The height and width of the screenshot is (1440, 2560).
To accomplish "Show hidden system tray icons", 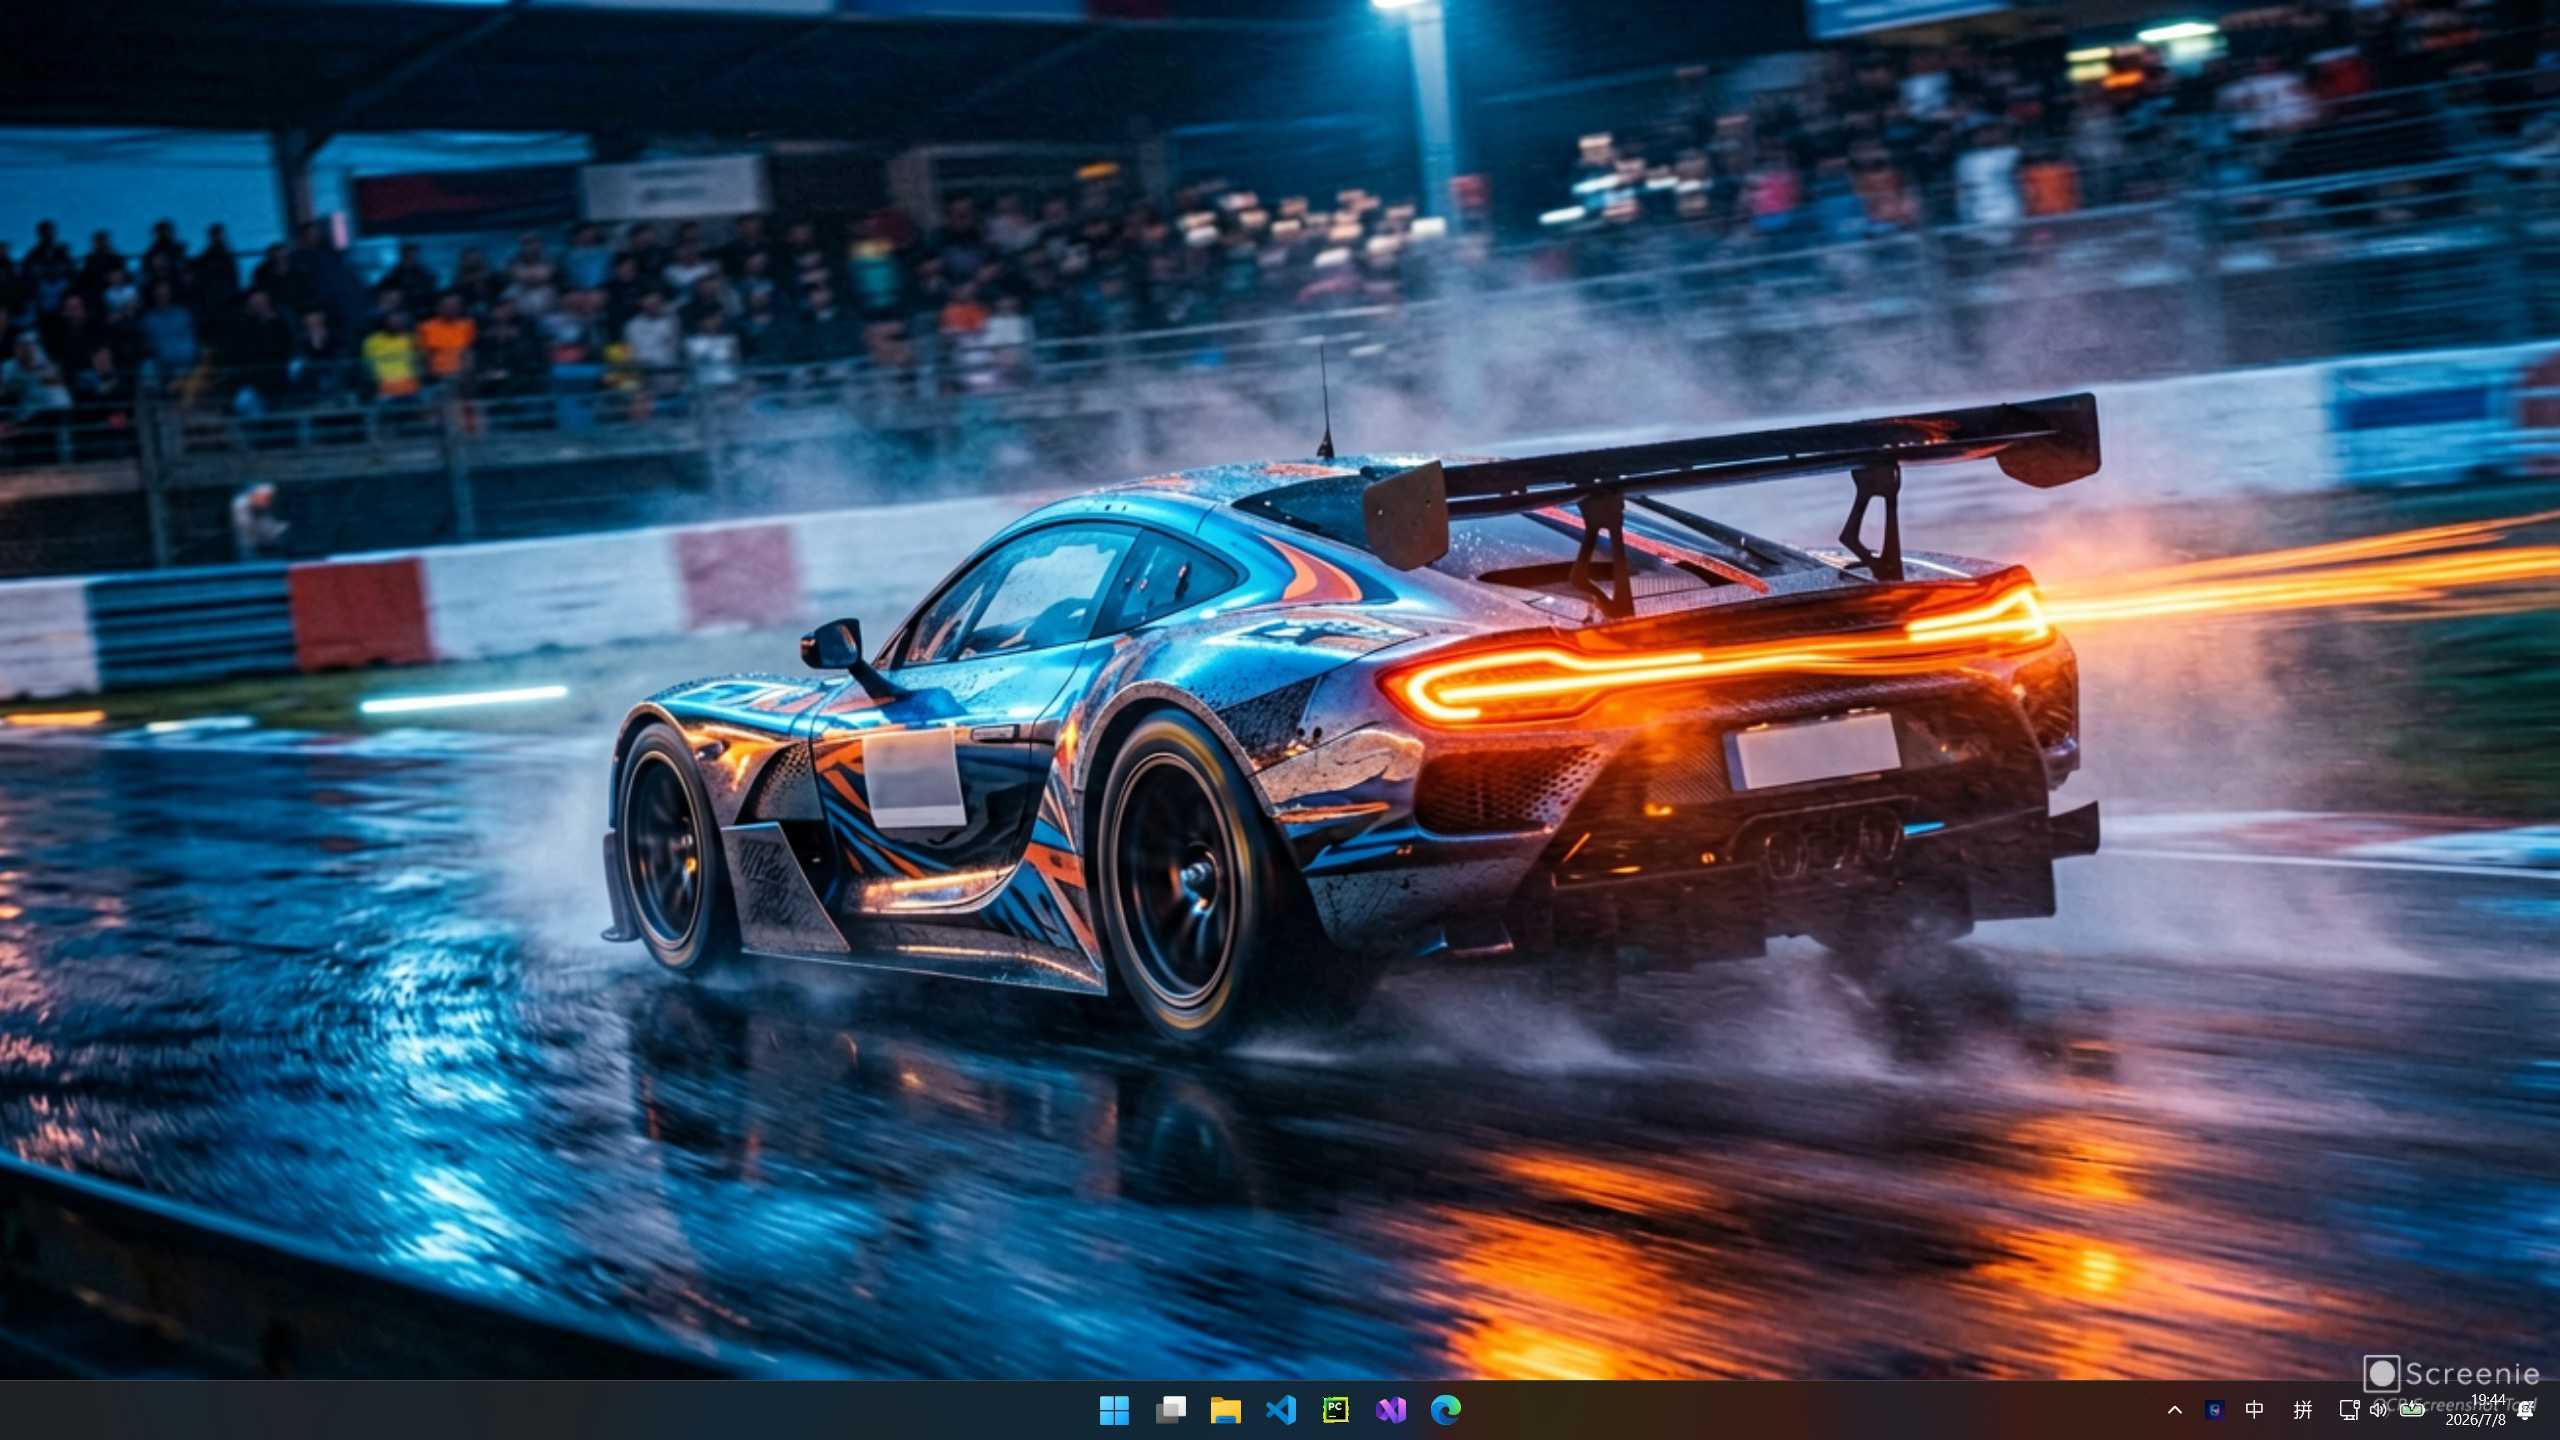I will (2174, 1410).
